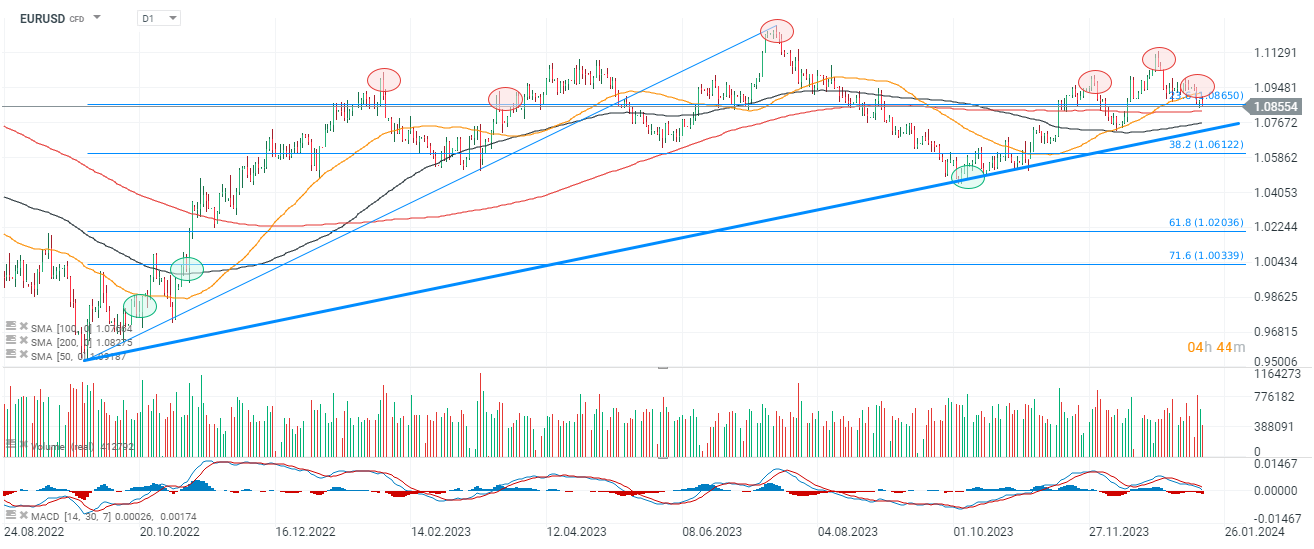The height and width of the screenshot is (549, 1314).
Task: Click the MACD [14, 30, 7] label
Action: point(75,514)
